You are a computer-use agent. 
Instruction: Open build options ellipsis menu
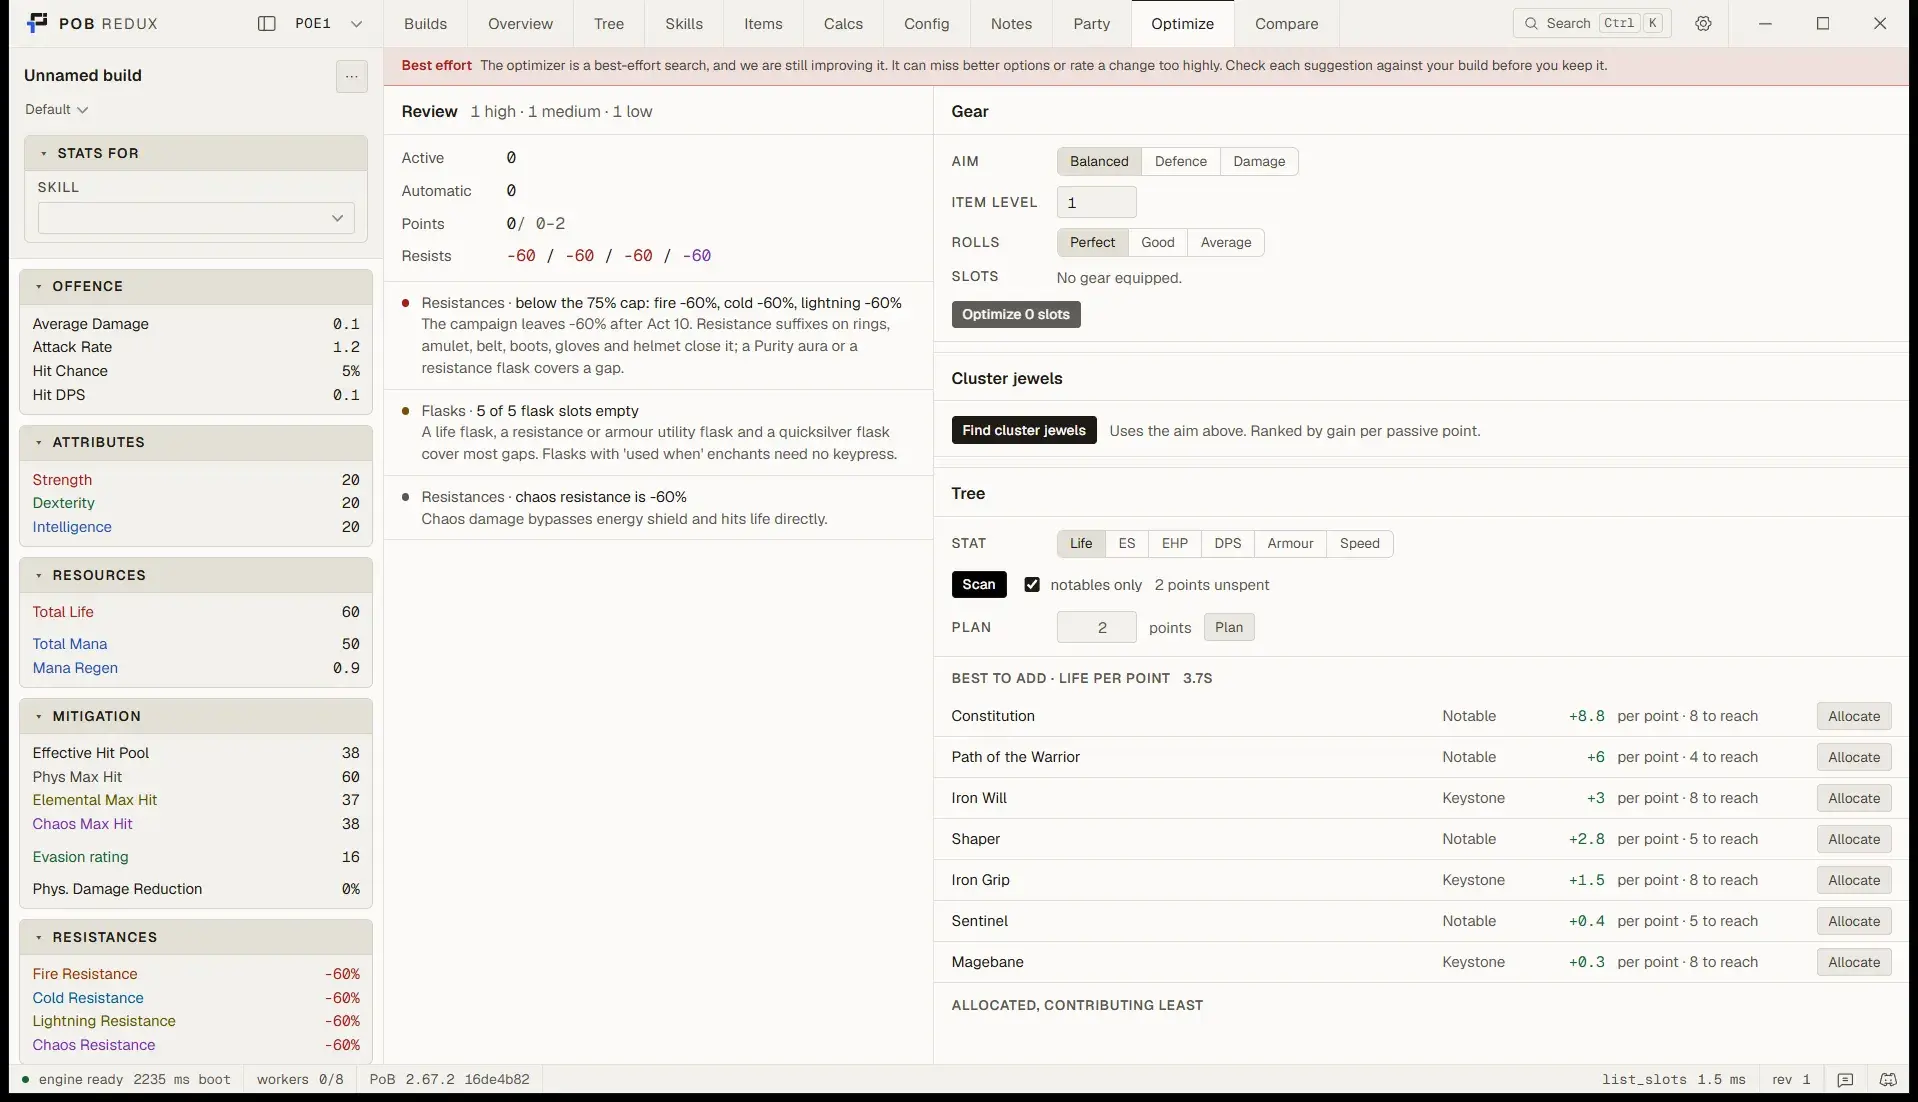click(351, 76)
